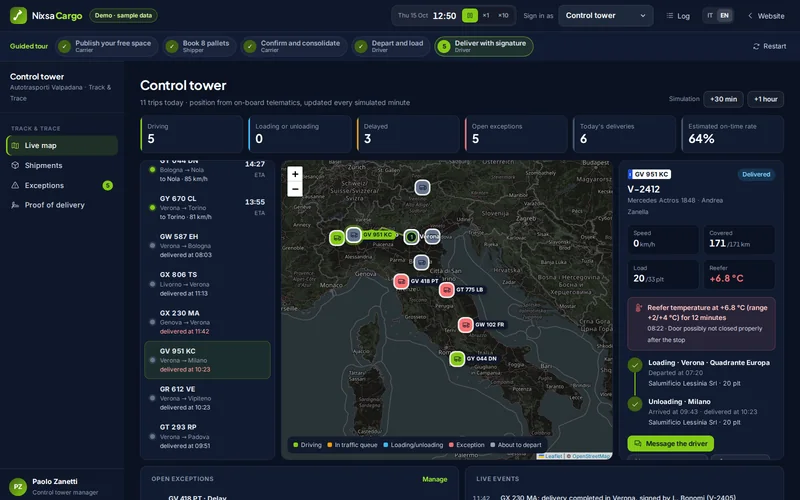Select tour step Deliver with signature

484,46
